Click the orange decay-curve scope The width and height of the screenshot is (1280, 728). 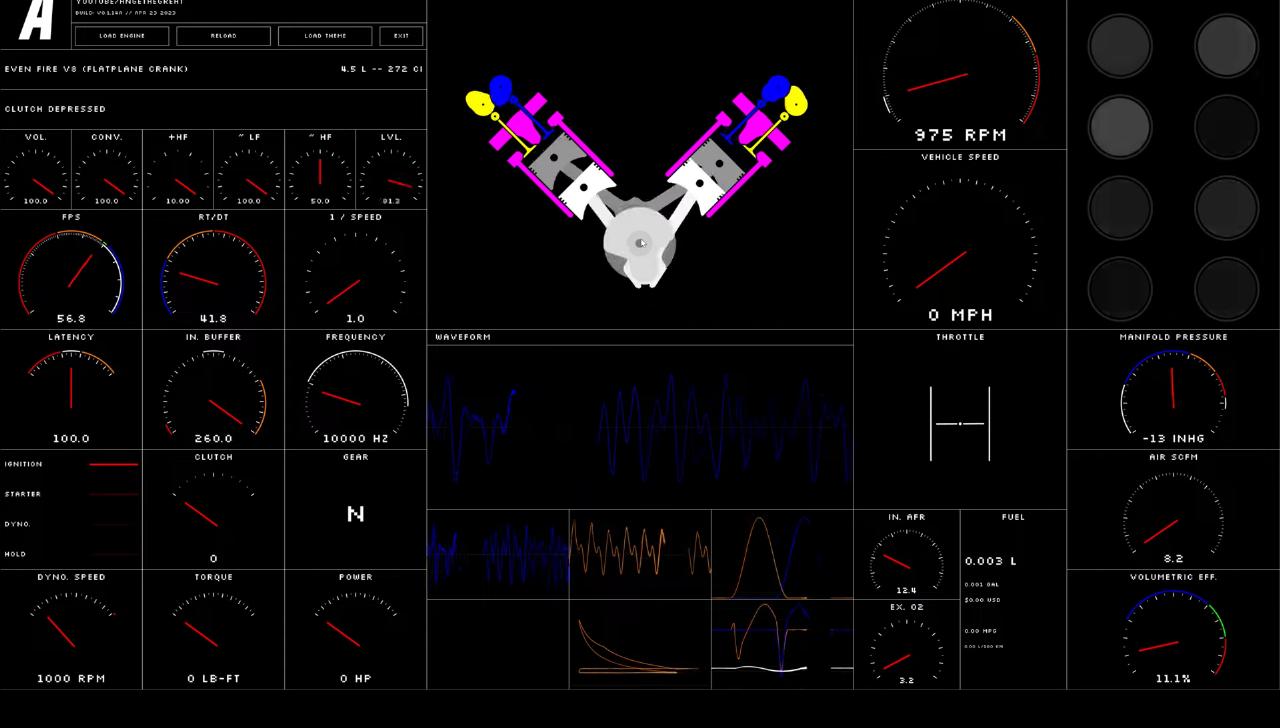640,644
